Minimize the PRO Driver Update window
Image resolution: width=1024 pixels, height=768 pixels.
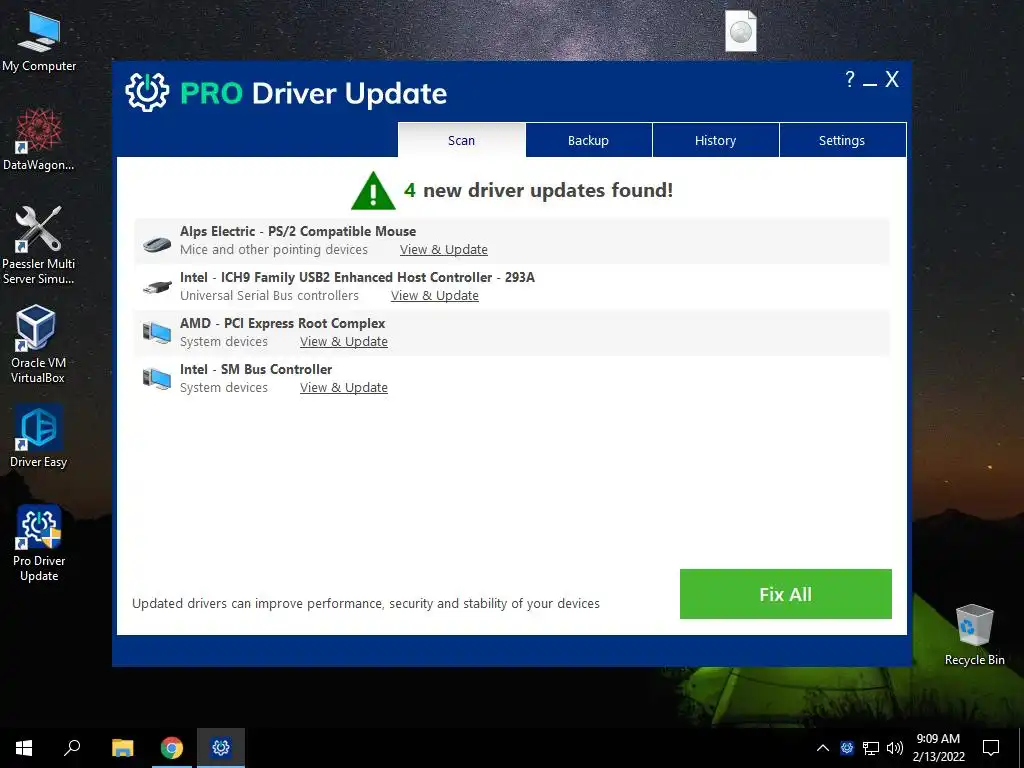click(x=869, y=84)
